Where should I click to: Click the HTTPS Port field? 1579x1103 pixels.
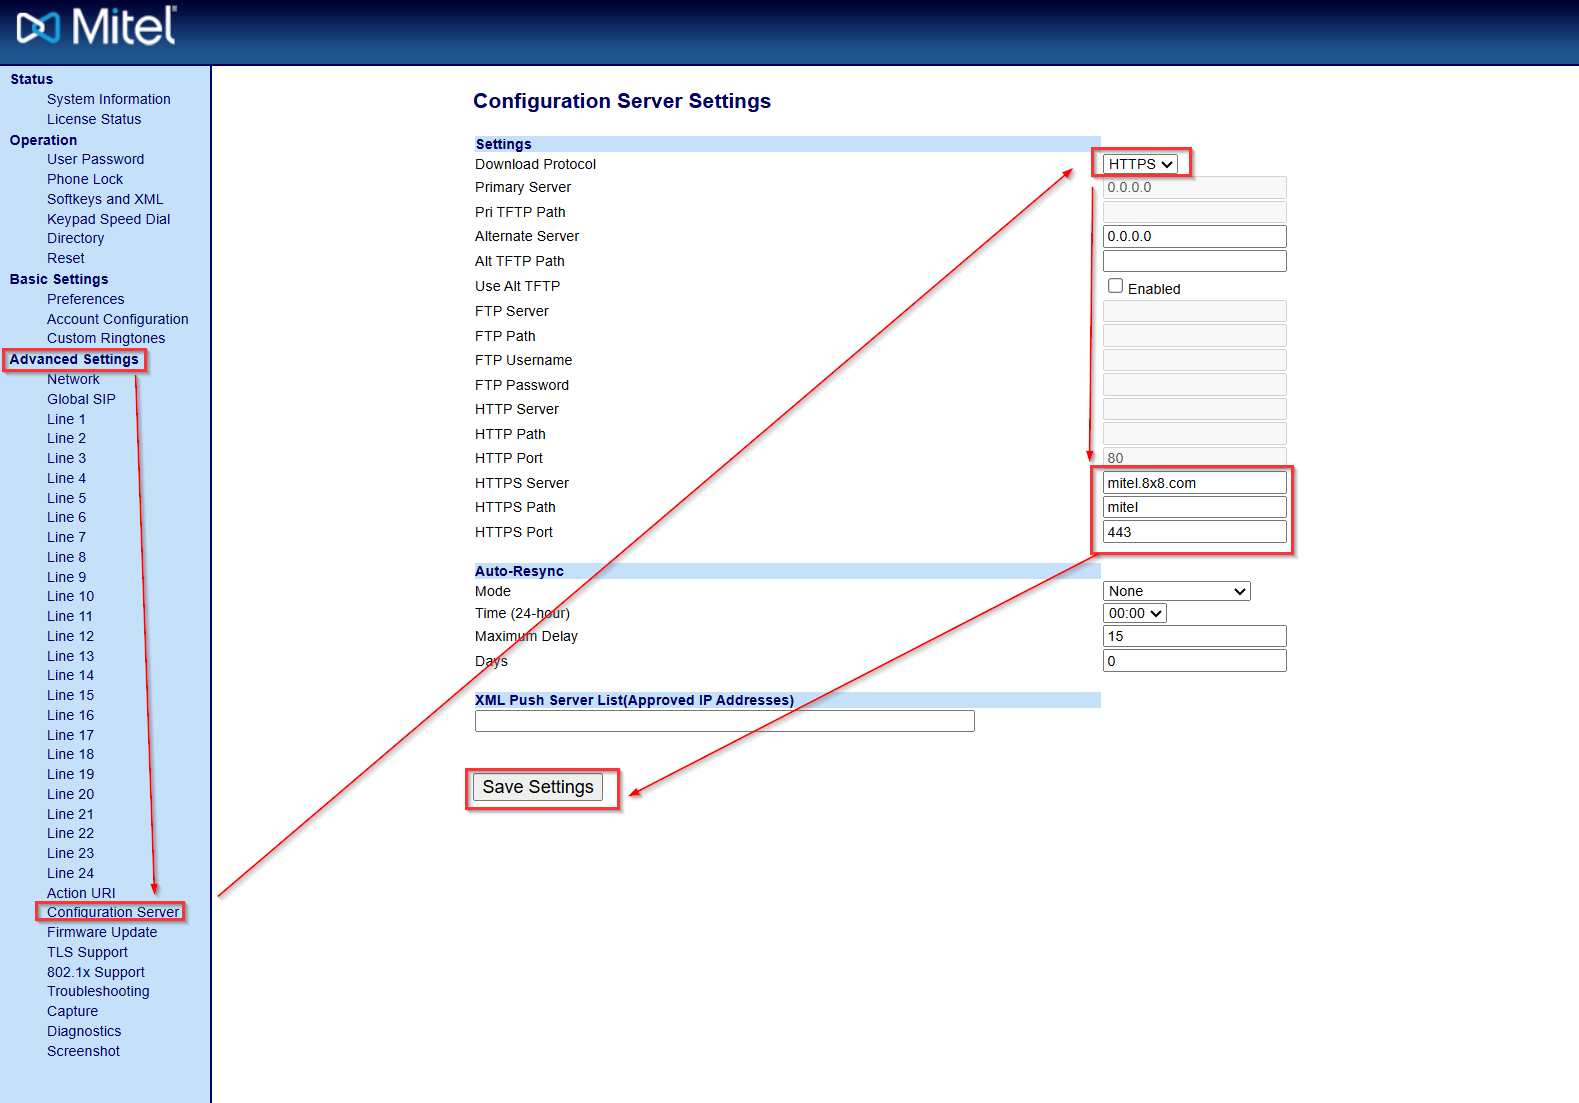pos(1194,532)
